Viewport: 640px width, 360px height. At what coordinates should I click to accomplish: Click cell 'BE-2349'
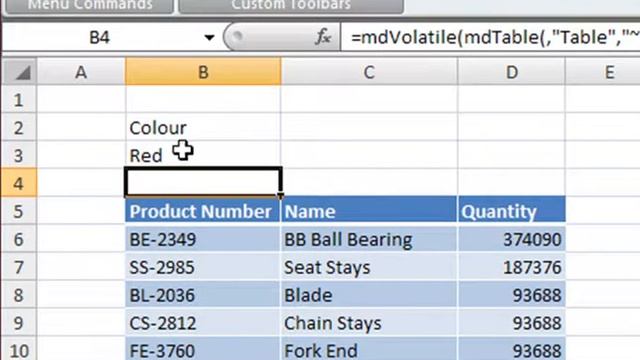[x=203, y=239]
